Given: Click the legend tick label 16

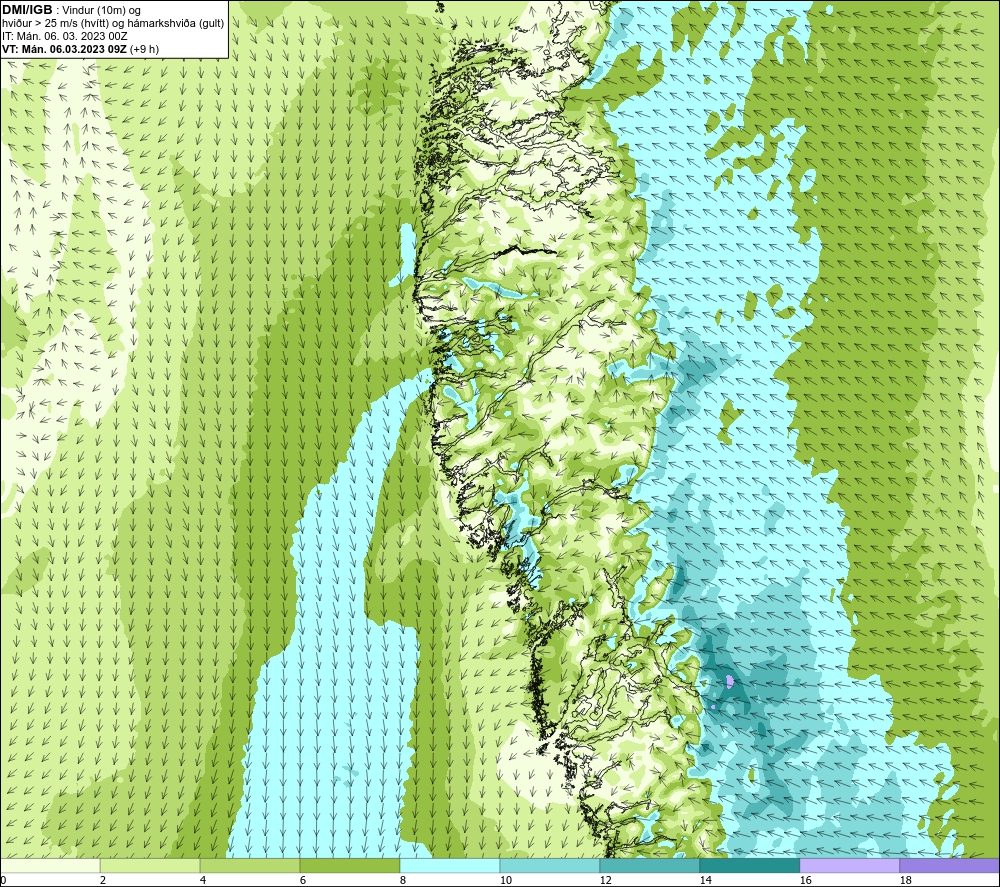Looking at the screenshot, I should 805,881.
